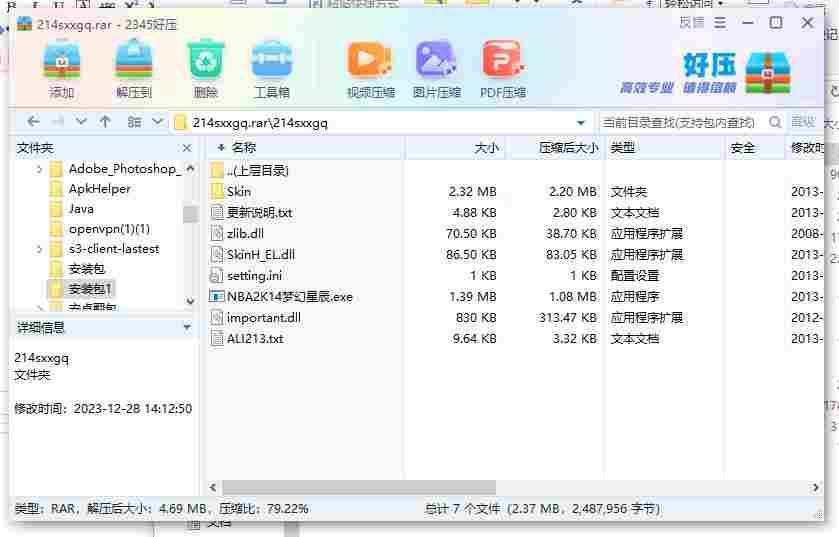
Task: Click the setting.ini file icon
Action: (x=217, y=275)
